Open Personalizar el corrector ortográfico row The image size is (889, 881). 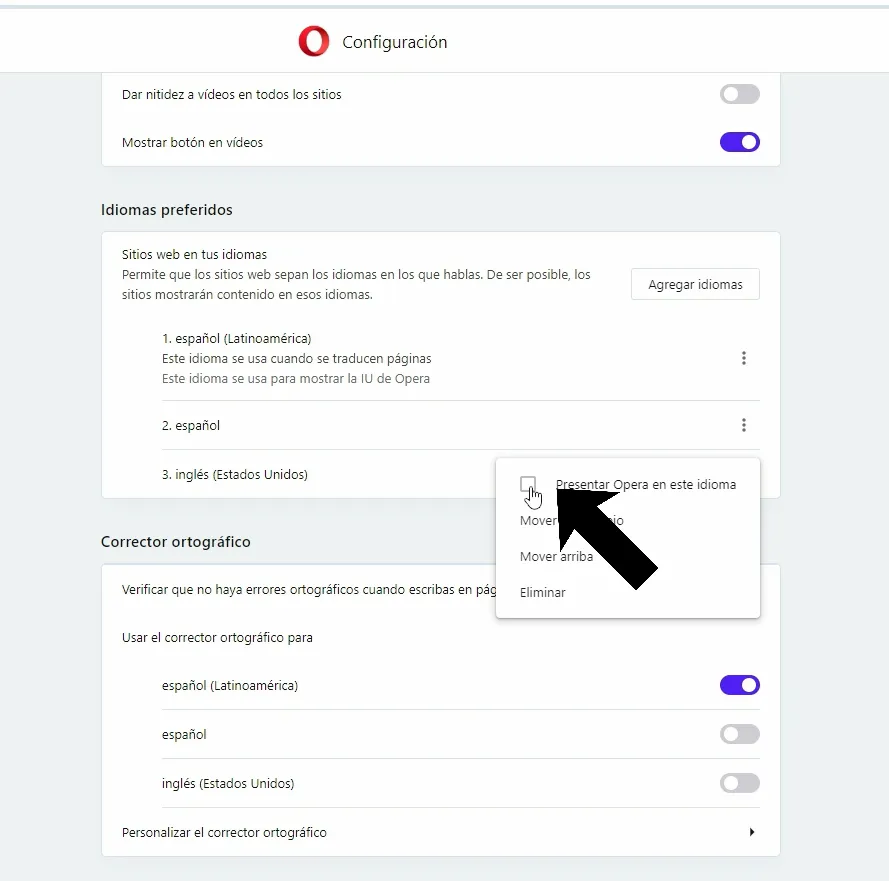(x=441, y=832)
